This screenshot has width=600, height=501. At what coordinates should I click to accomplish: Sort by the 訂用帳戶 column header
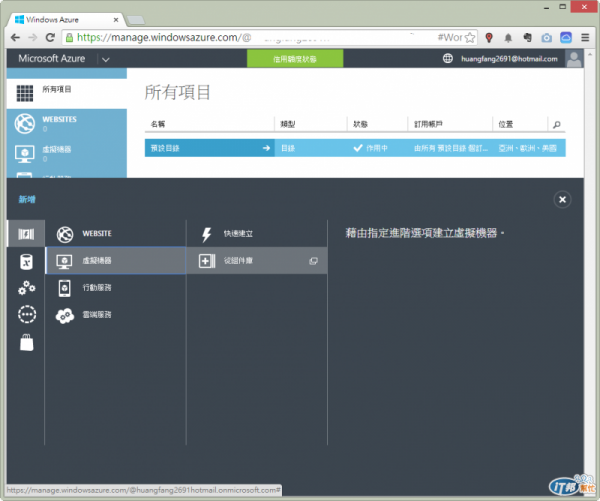[429, 124]
